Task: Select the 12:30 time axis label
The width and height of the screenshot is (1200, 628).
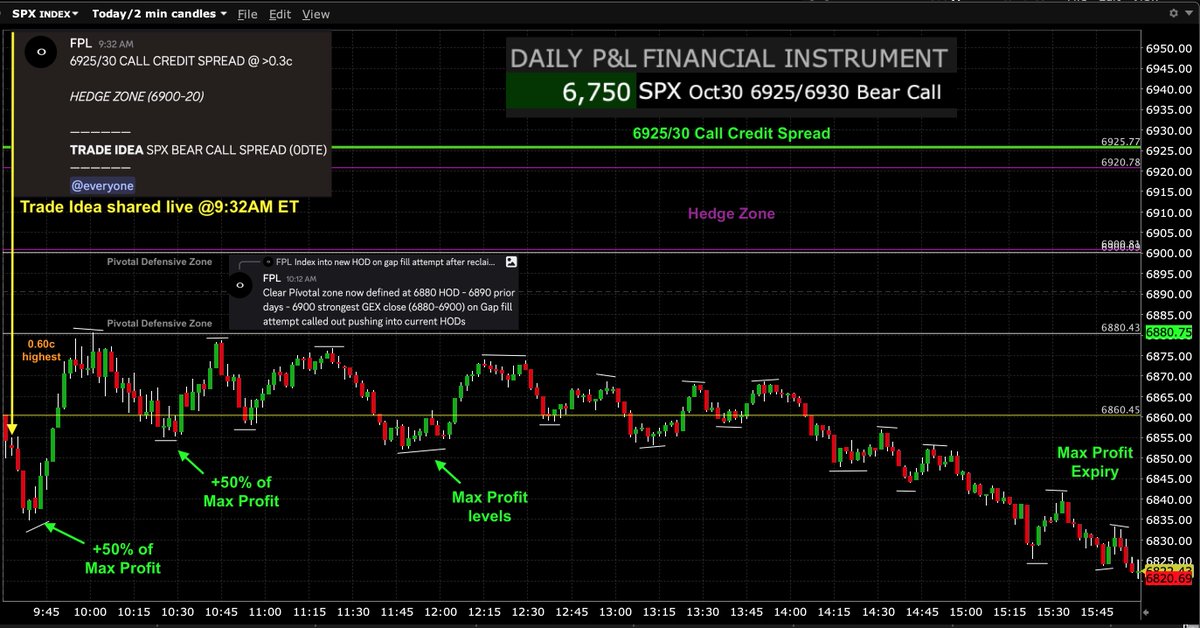Action: 531,610
